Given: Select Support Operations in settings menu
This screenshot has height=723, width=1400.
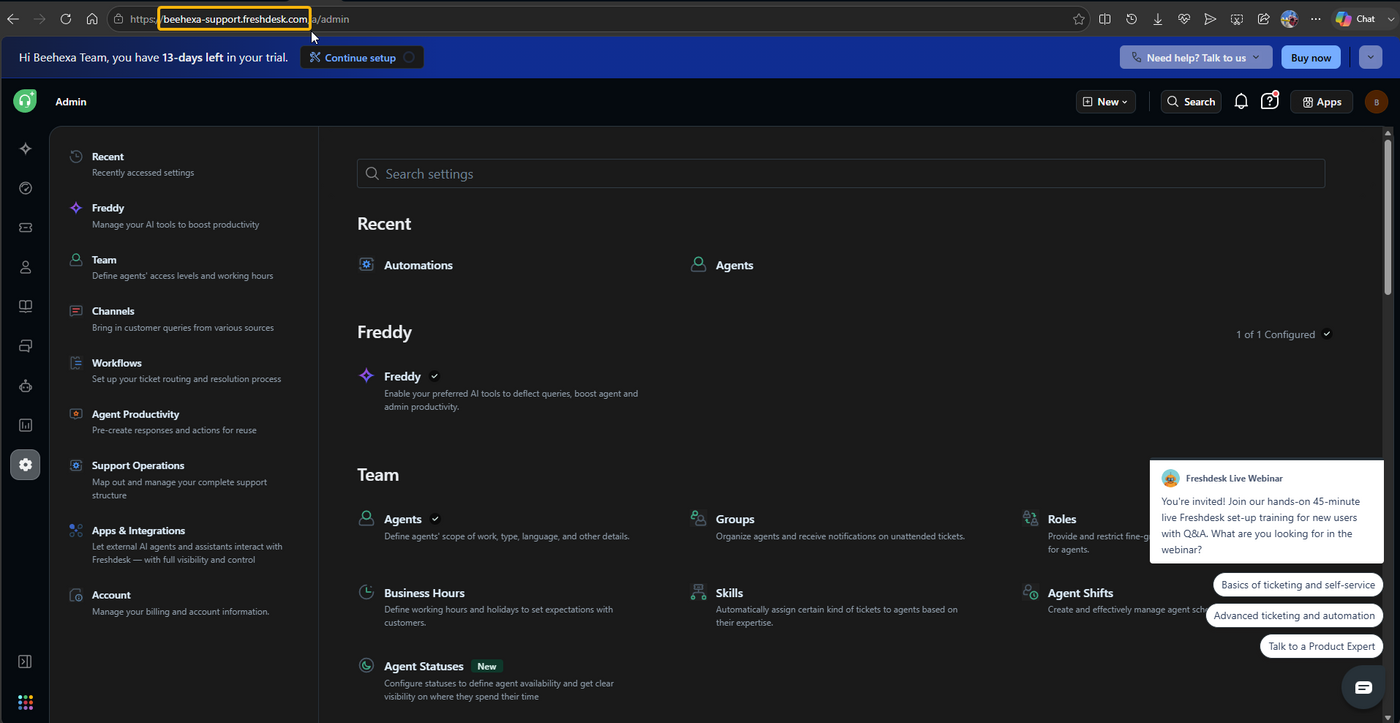Looking at the screenshot, I should pyautogui.click(x=138, y=465).
